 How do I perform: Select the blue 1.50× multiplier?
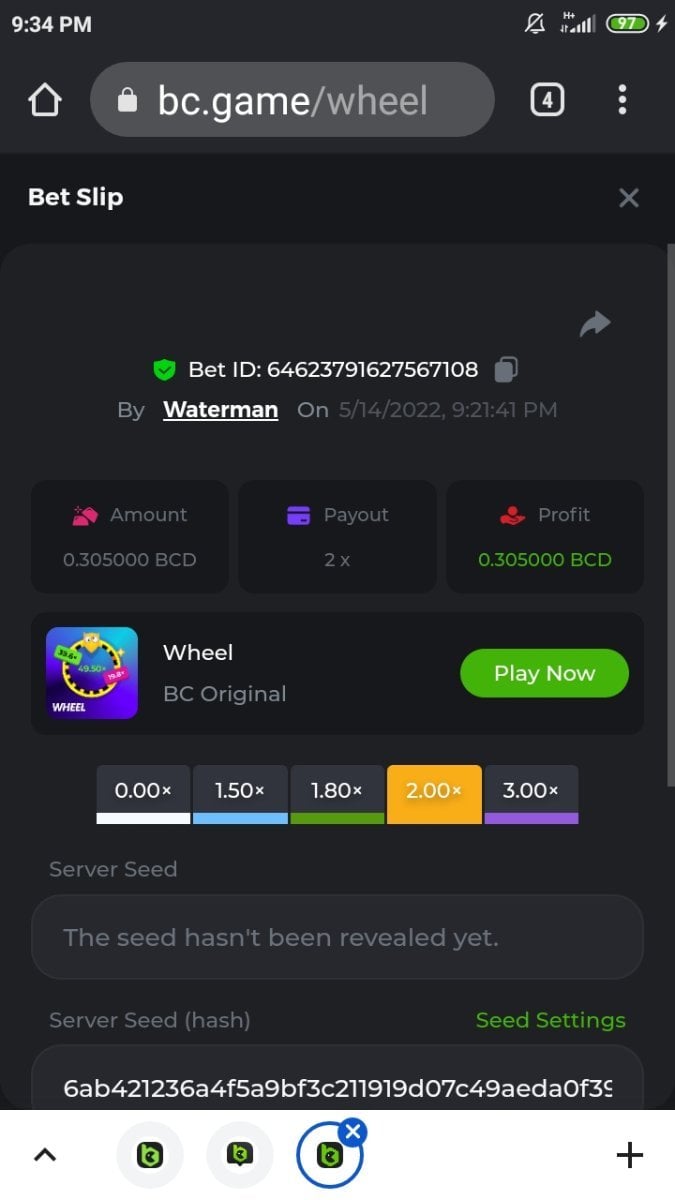point(240,794)
